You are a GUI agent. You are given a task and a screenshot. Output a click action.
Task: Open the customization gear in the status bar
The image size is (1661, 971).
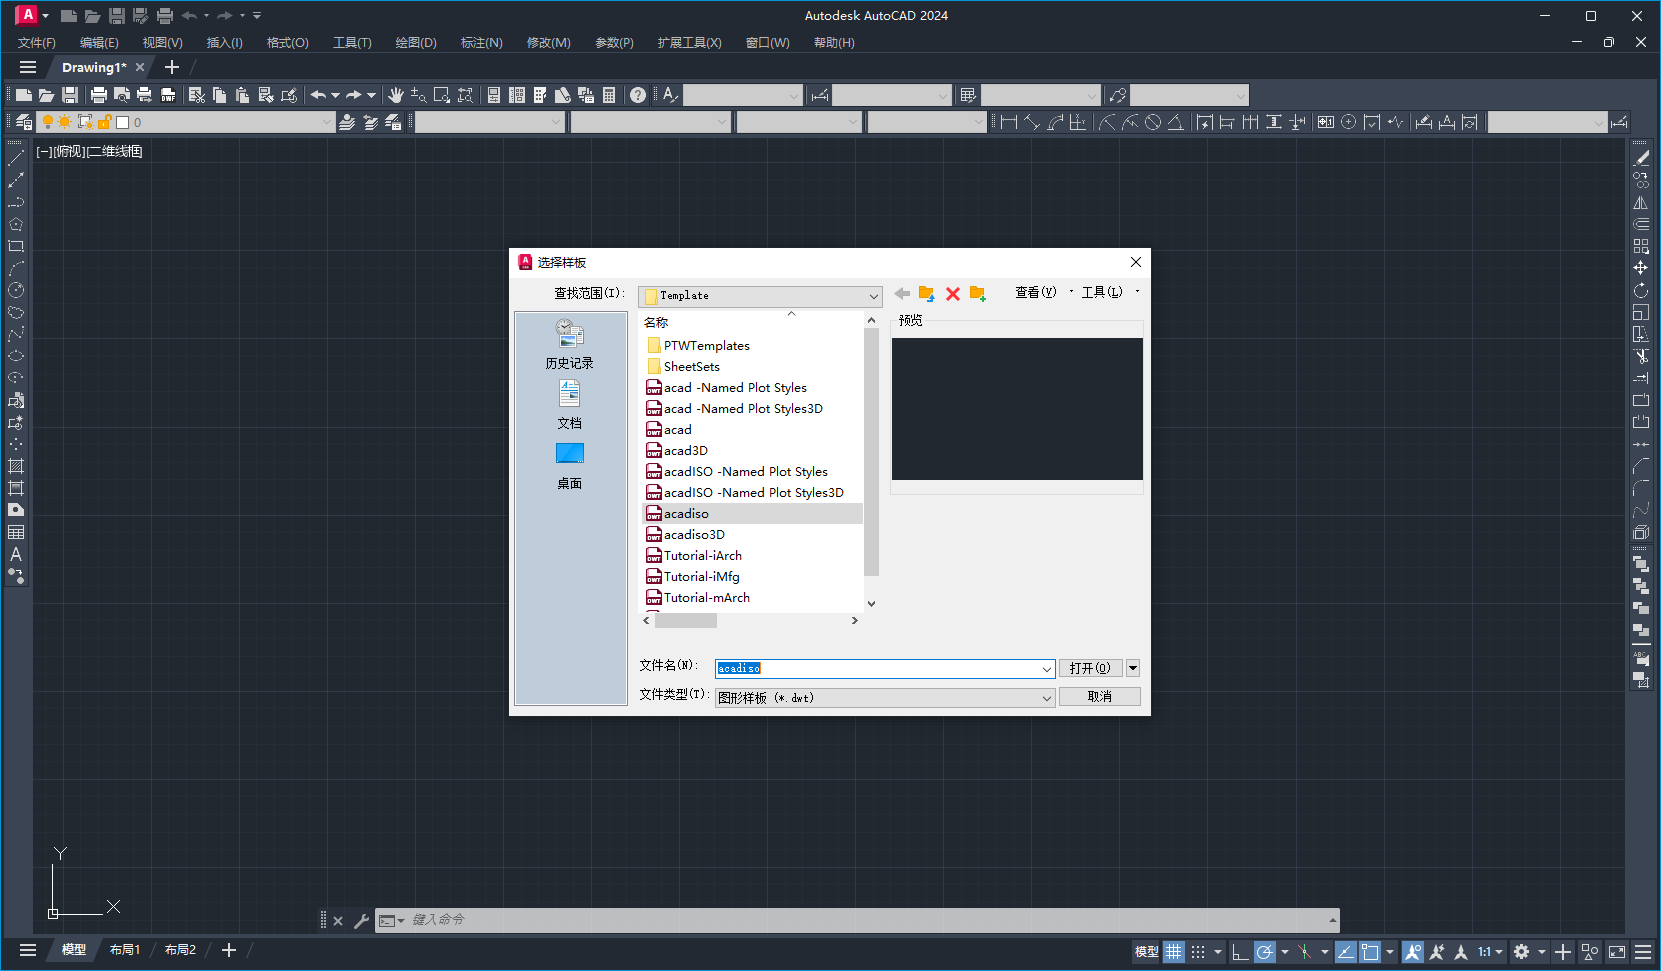click(1520, 953)
